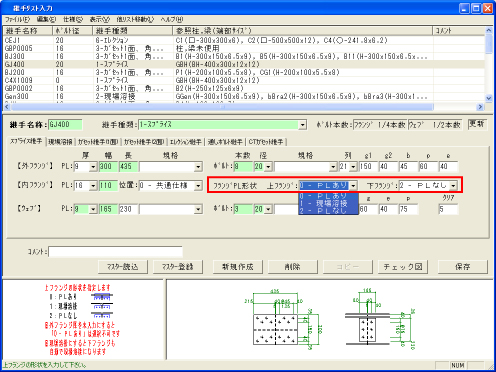Open the 下フランジ shape dropdown

point(453,186)
